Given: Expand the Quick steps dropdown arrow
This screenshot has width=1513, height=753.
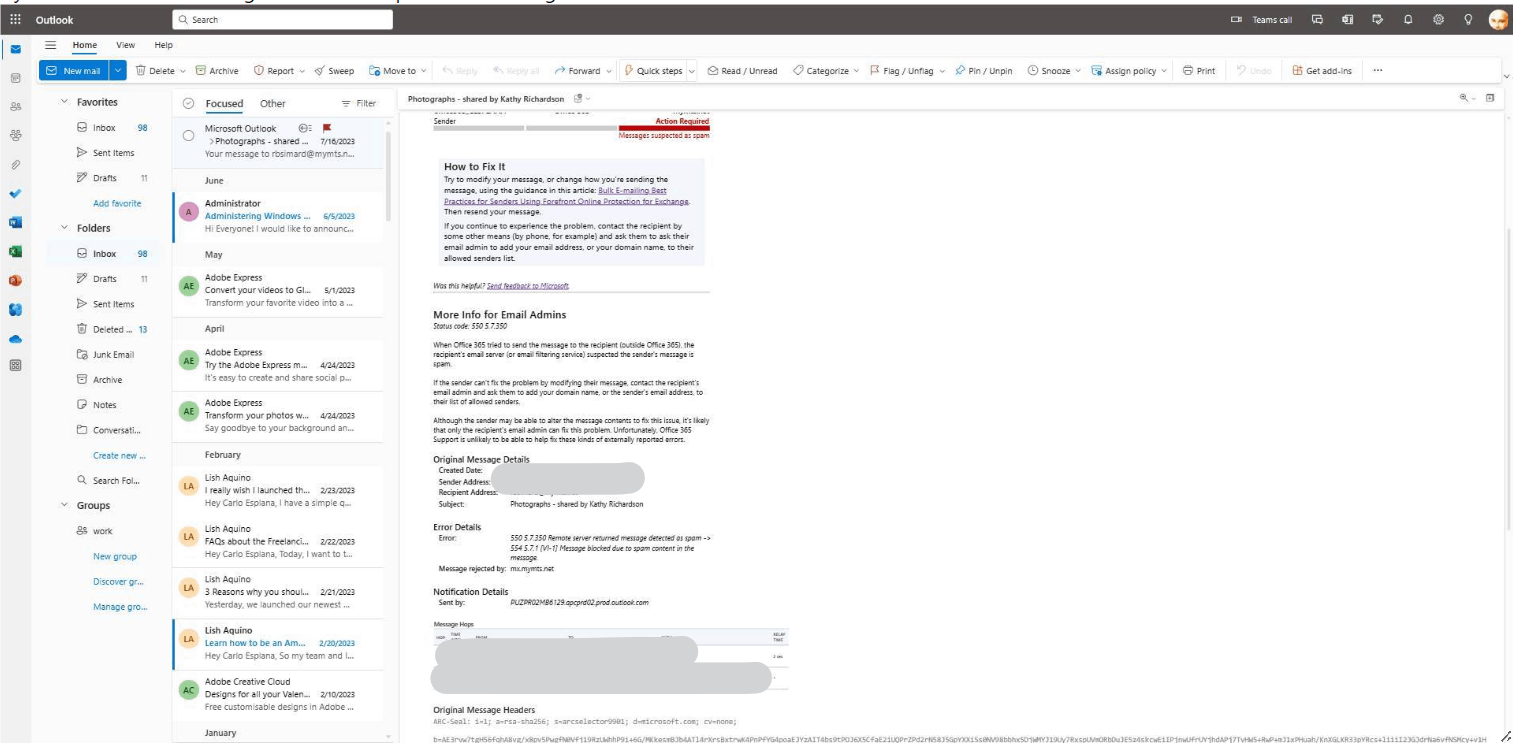Looking at the screenshot, I should [692, 71].
